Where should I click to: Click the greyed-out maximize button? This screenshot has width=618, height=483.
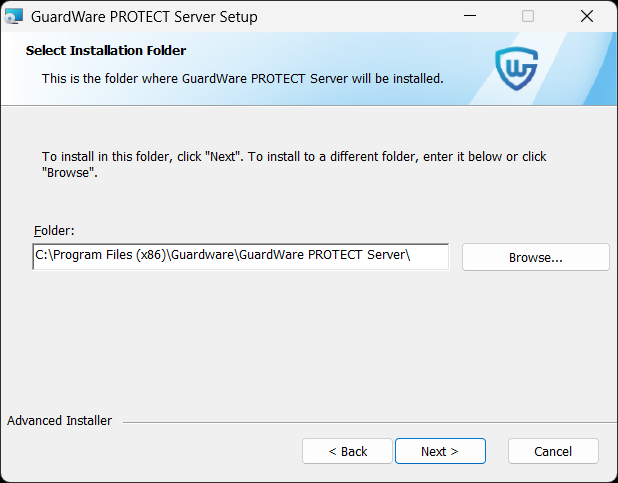[528, 16]
